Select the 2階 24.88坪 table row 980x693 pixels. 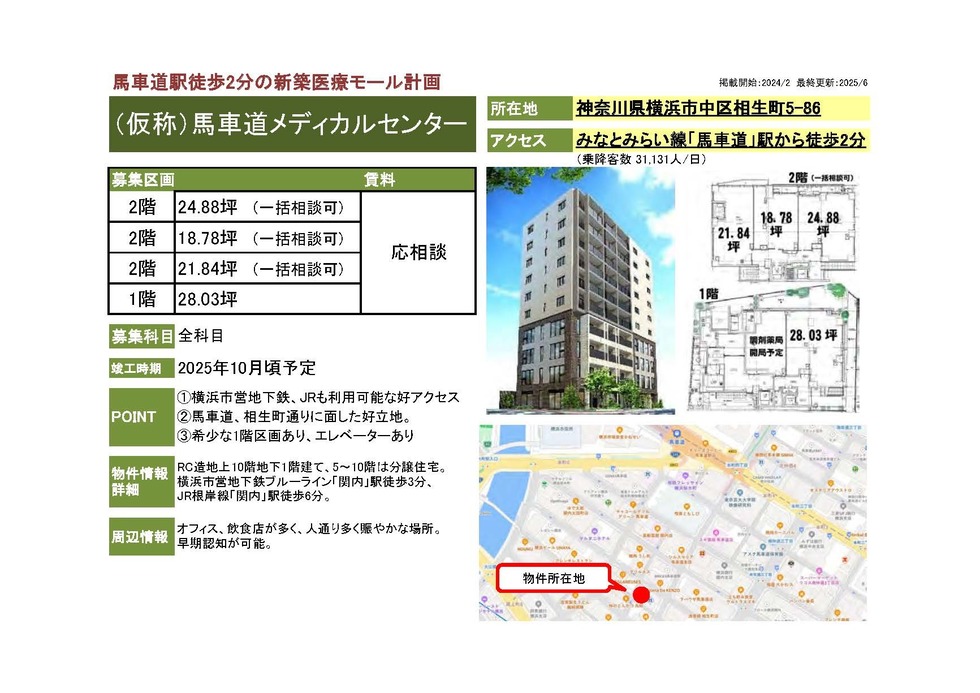[234, 207]
